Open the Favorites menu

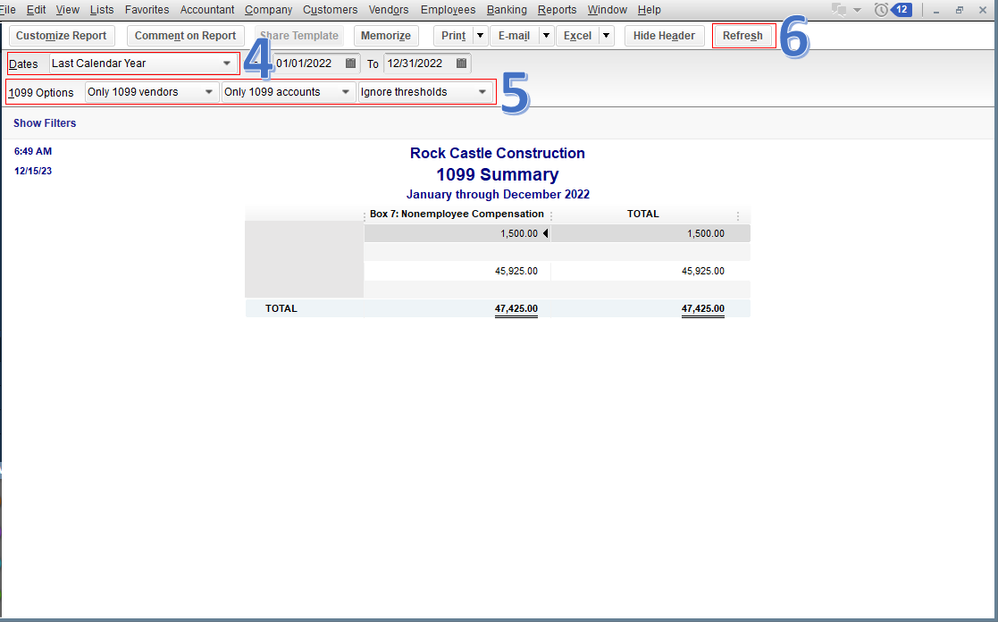(x=147, y=10)
